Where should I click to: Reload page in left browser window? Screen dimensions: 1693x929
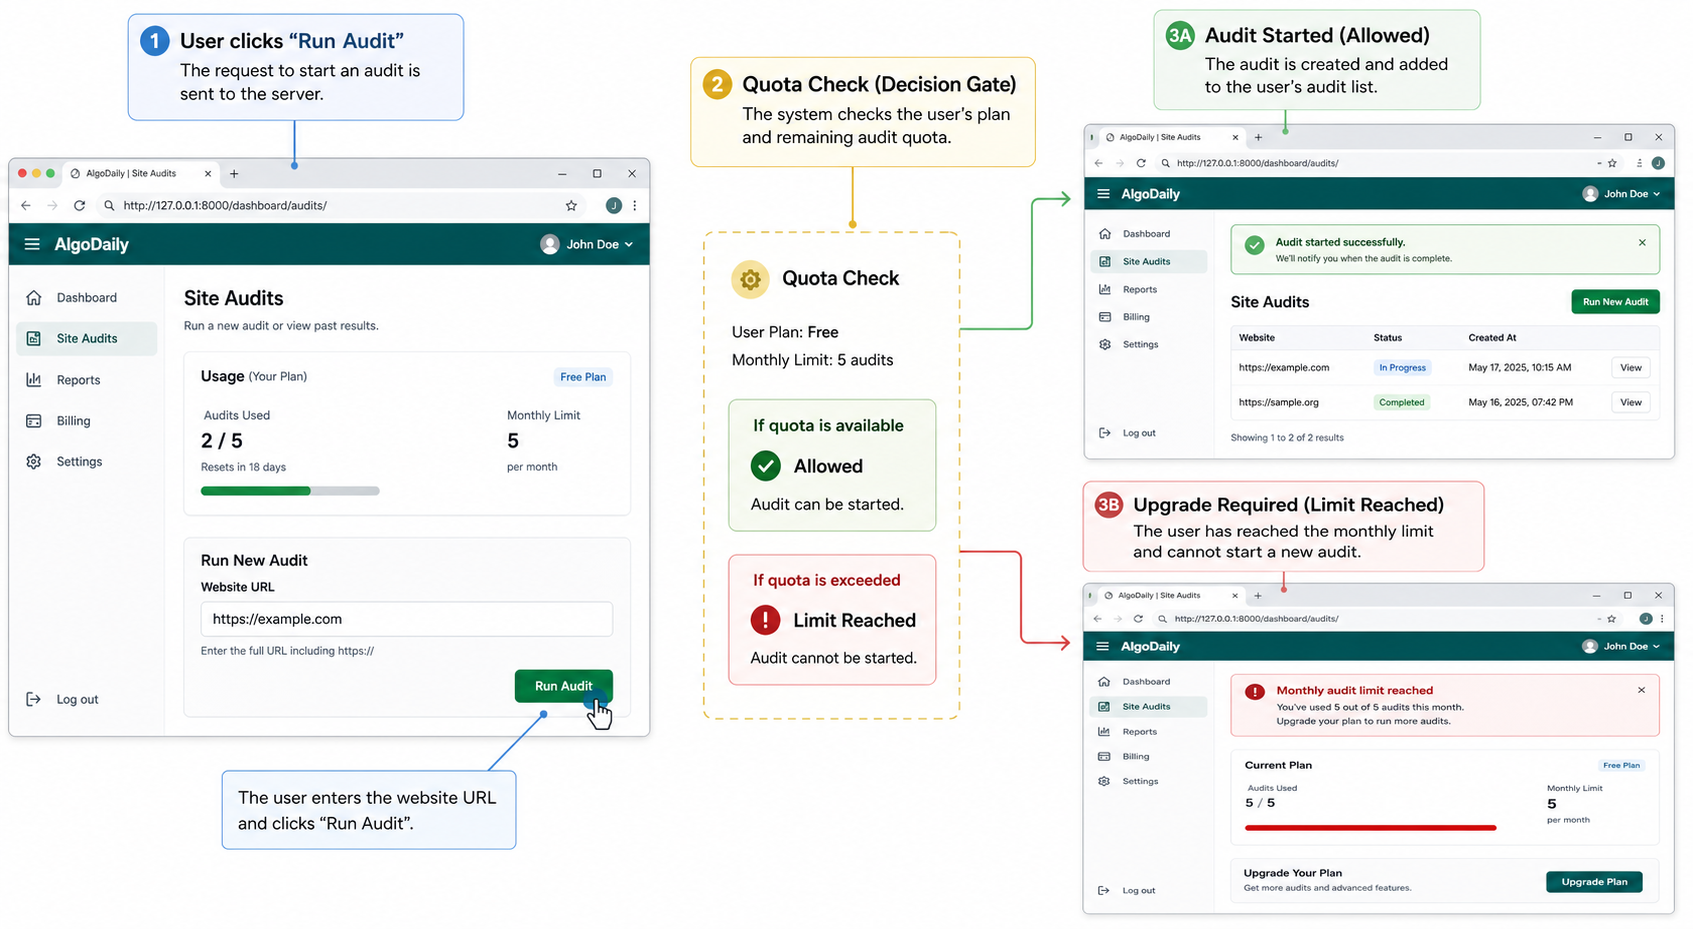(79, 205)
